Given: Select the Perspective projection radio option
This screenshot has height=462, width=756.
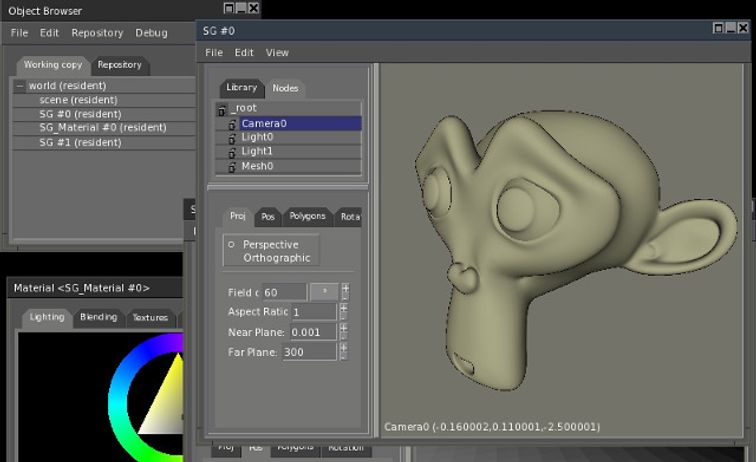Looking at the screenshot, I should (x=231, y=244).
